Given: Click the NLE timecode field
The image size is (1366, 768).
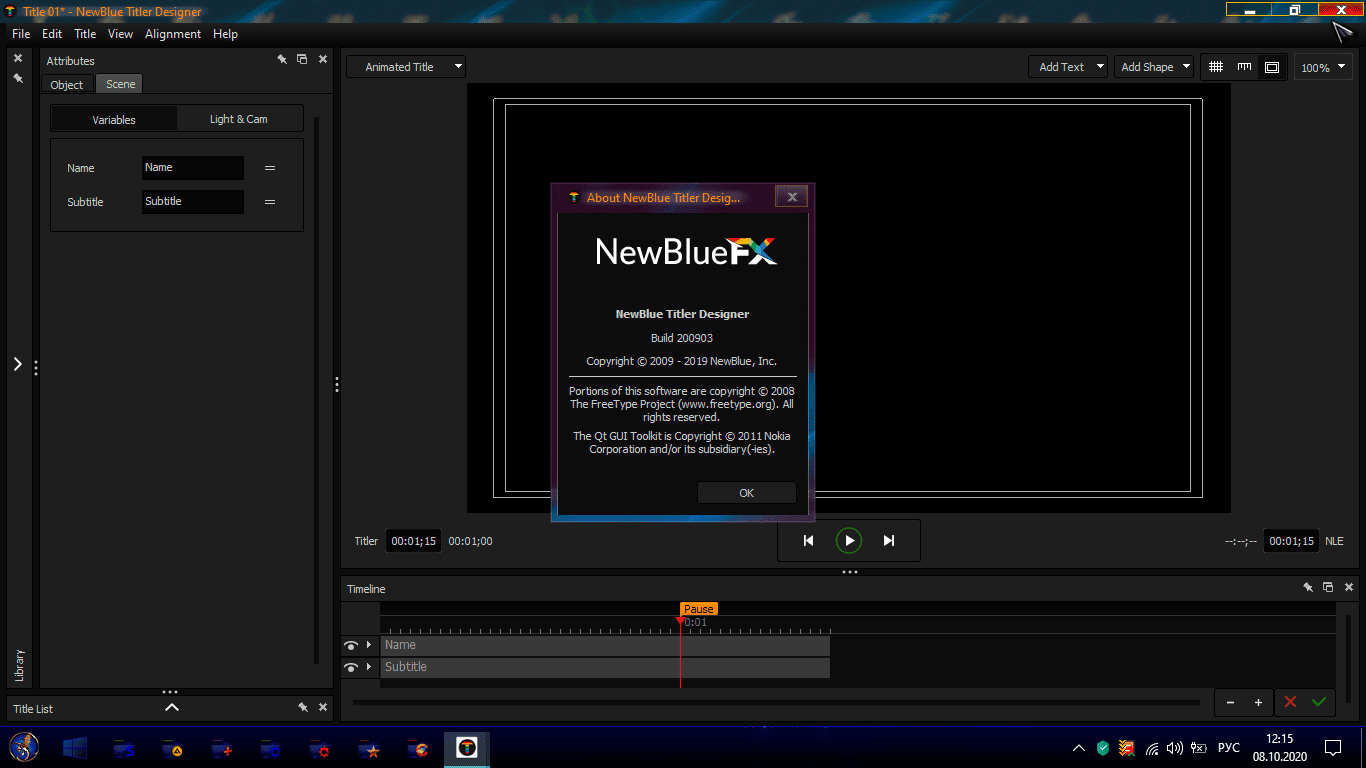Looking at the screenshot, I should click(1291, 541).
